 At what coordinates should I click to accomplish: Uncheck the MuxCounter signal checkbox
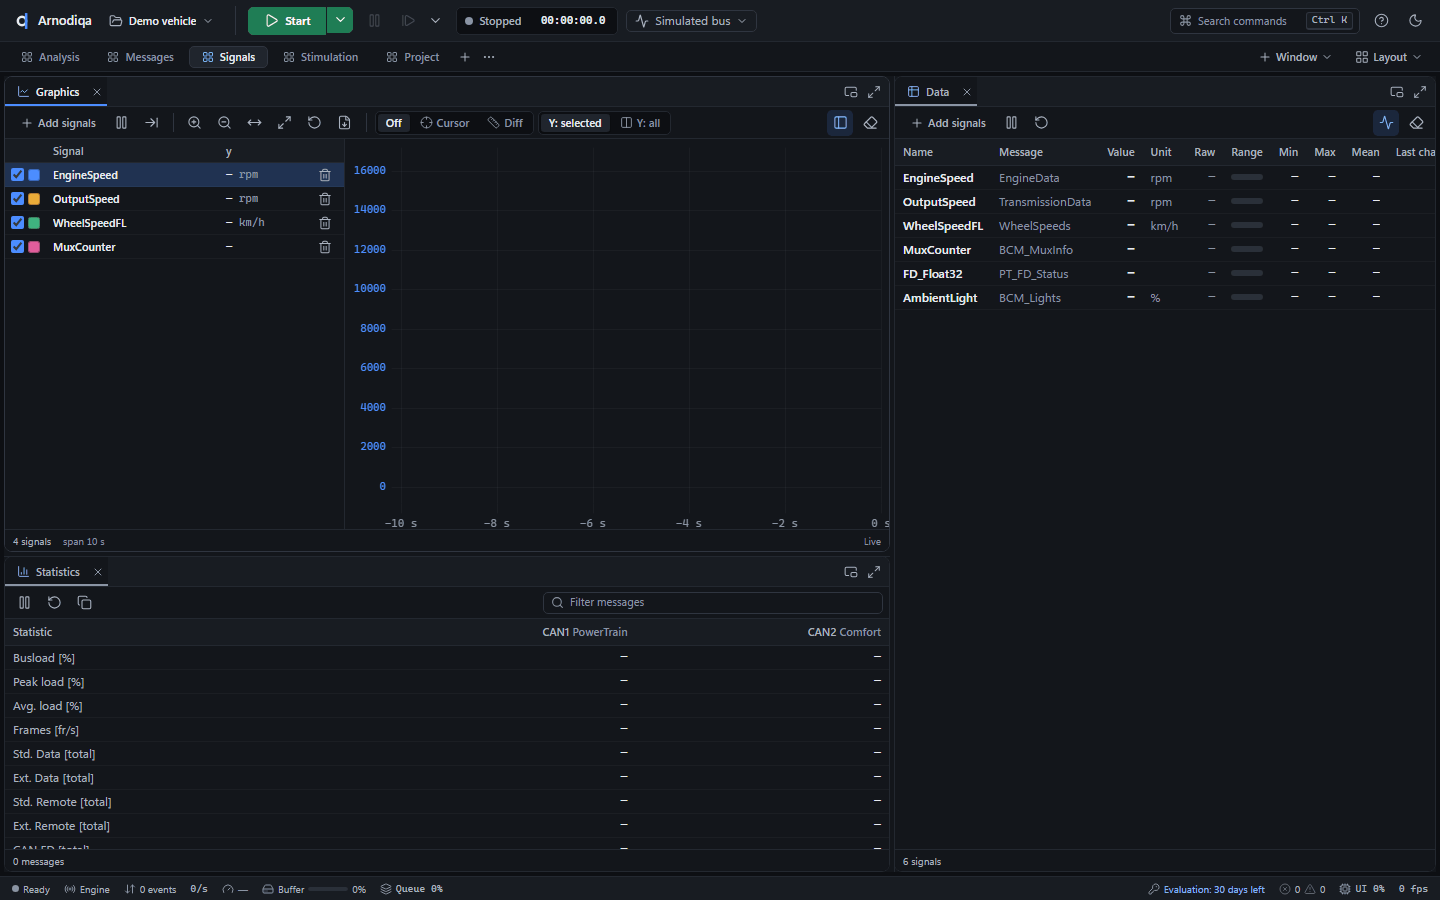coord(17,247)
